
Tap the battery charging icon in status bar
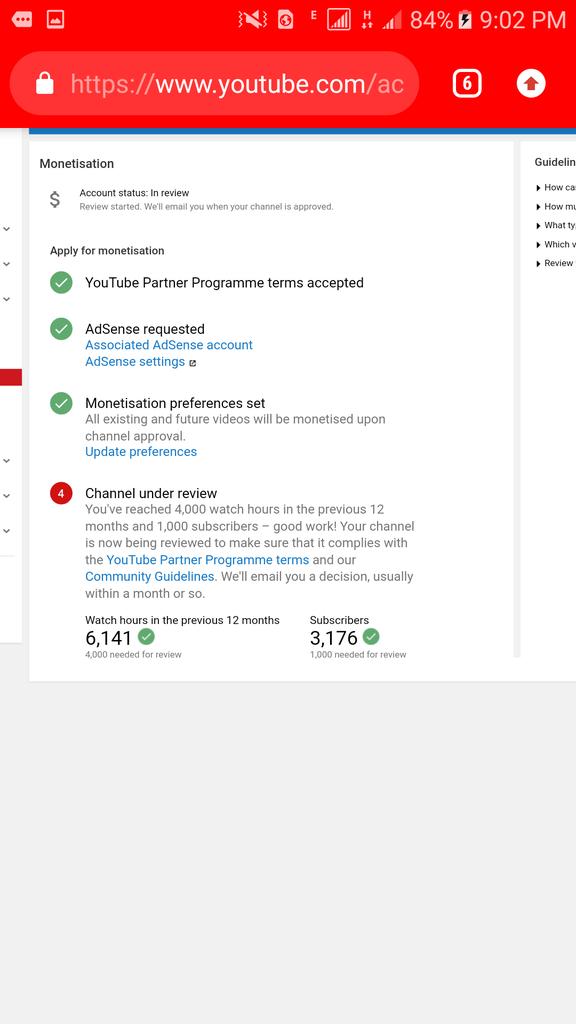[x=465, y=20]
